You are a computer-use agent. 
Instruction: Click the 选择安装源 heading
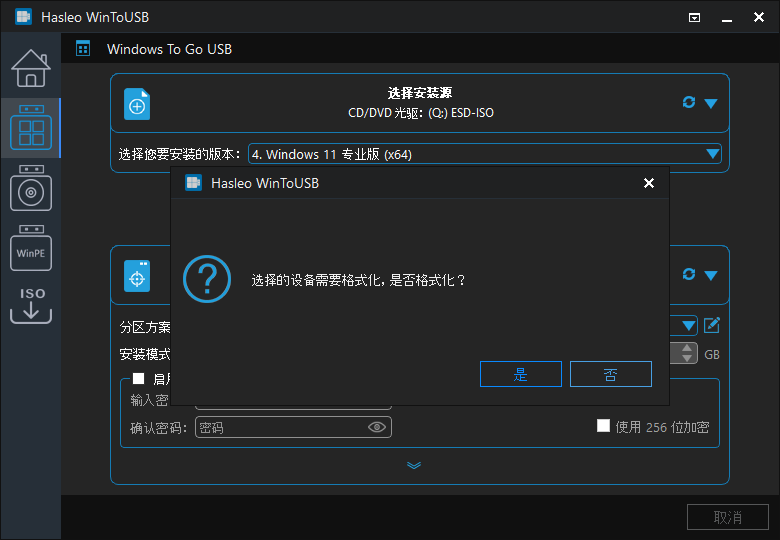click(x=420, y=93)
